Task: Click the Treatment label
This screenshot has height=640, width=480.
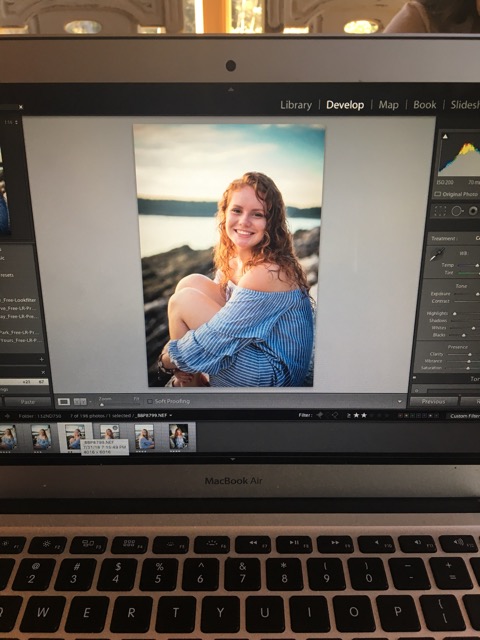Action: (x=444, y=238)
